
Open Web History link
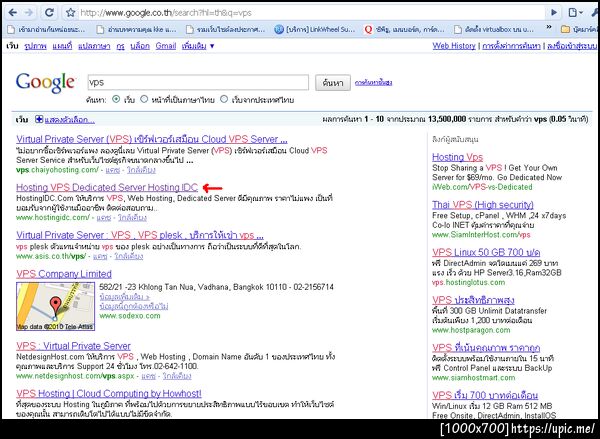tap(454, 46)
